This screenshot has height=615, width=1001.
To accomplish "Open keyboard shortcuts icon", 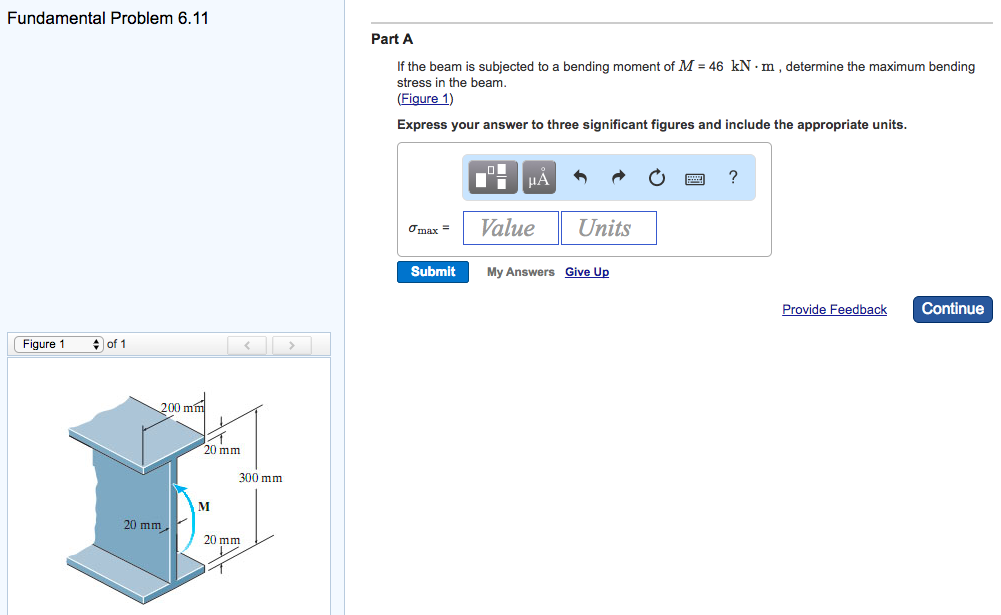I will click(695, 179).
